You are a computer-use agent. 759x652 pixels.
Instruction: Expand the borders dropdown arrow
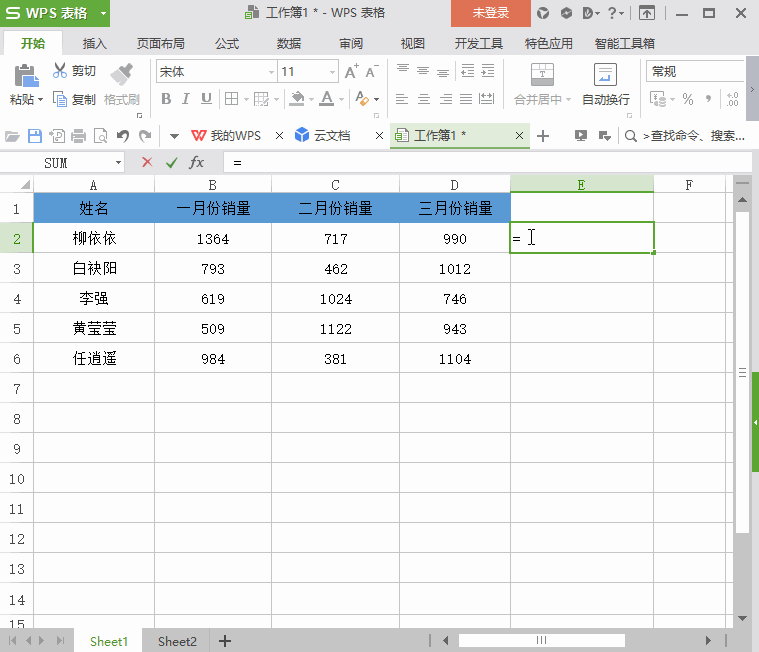pyautogui.click(x=246, y=100)
